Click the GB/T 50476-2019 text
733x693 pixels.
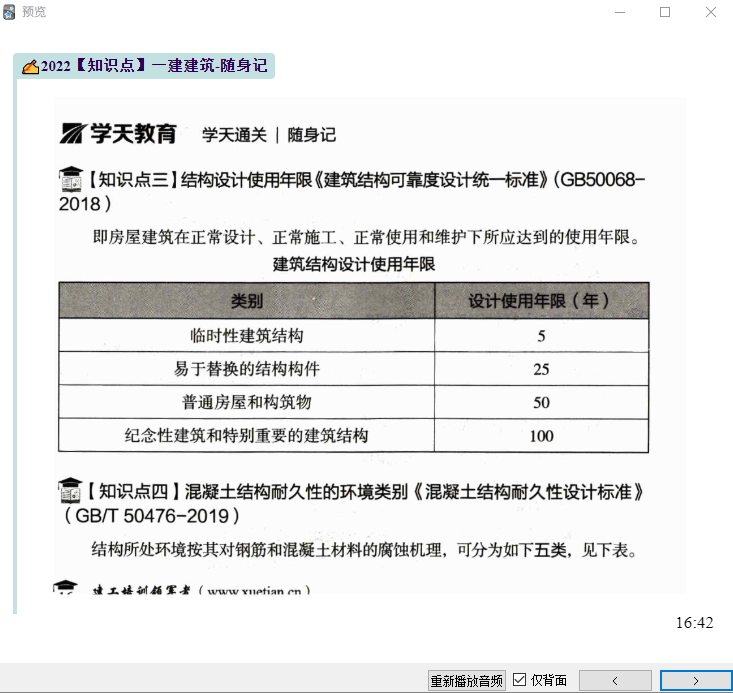[151, 516]
